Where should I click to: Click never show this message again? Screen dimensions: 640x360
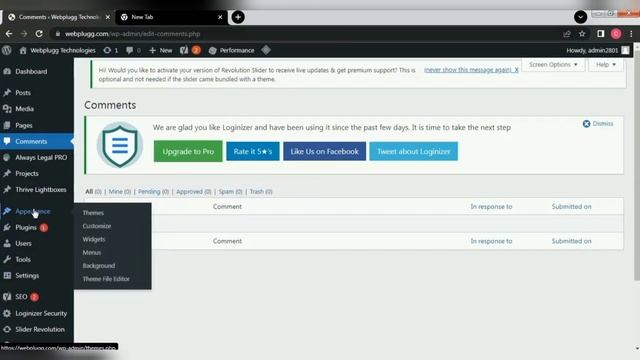coord(471,70)
